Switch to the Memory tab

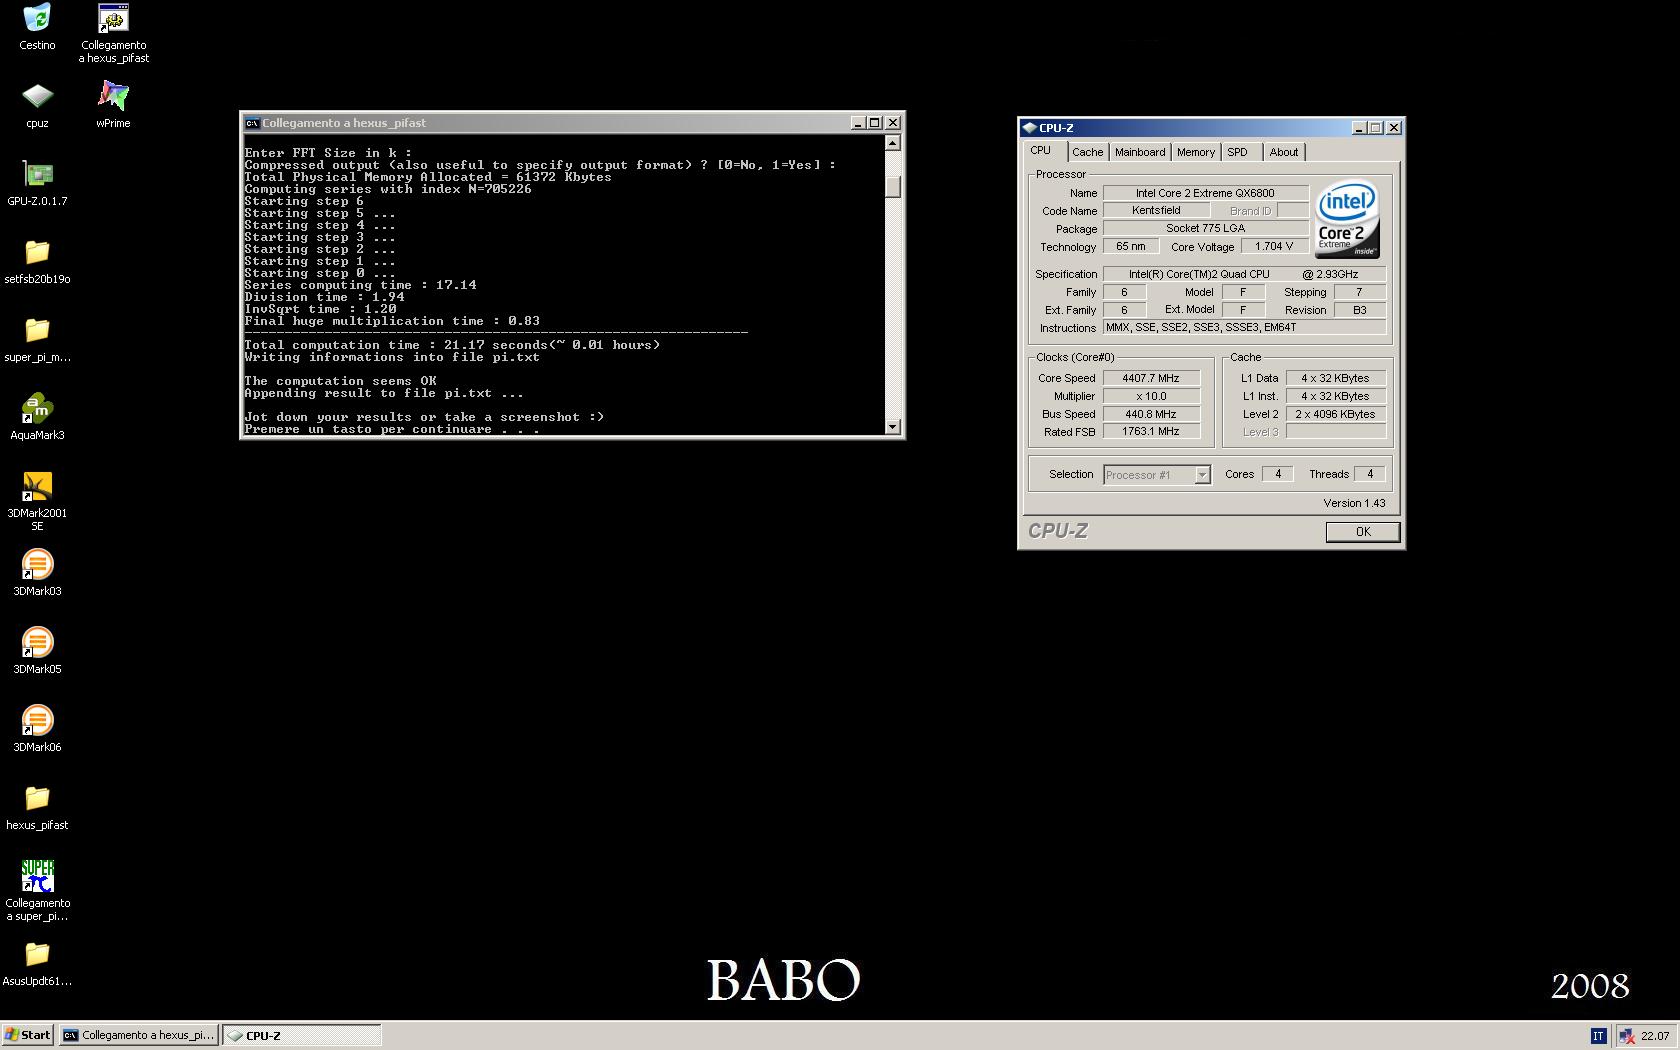(x=1196, y=152)
